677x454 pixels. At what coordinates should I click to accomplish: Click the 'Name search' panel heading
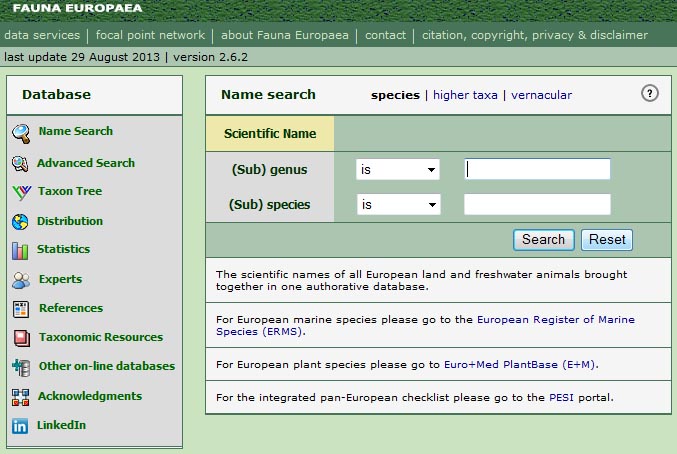coord(268,95)
